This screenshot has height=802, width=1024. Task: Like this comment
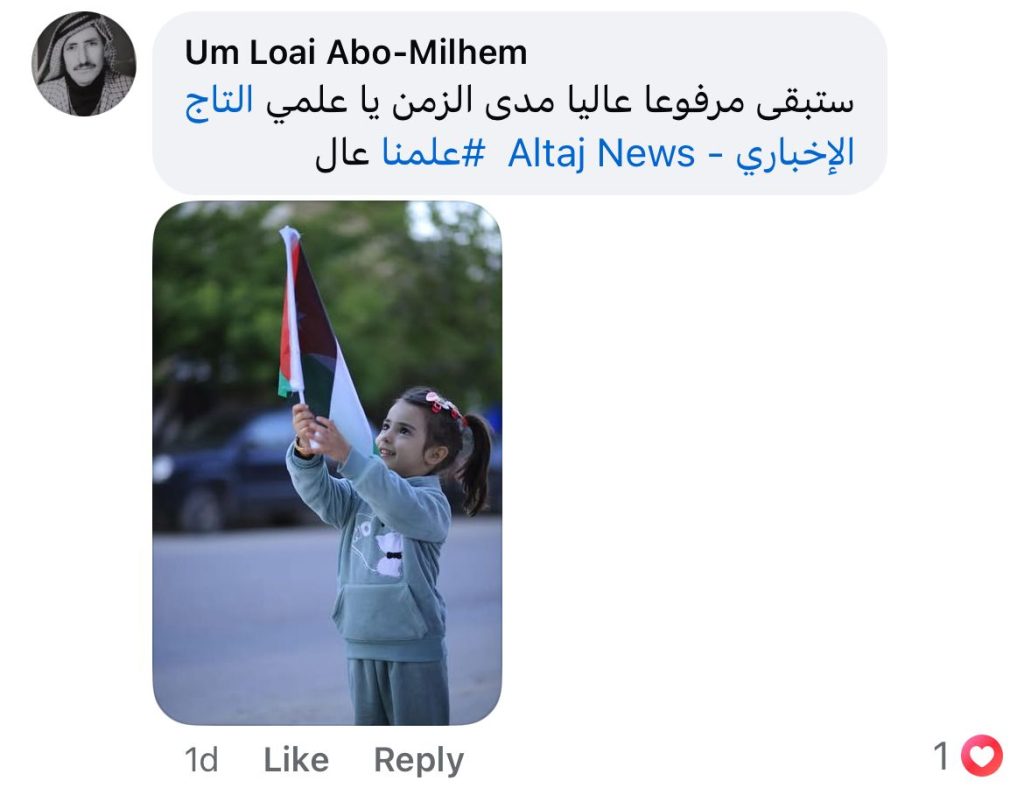click(x=296, y=760)
